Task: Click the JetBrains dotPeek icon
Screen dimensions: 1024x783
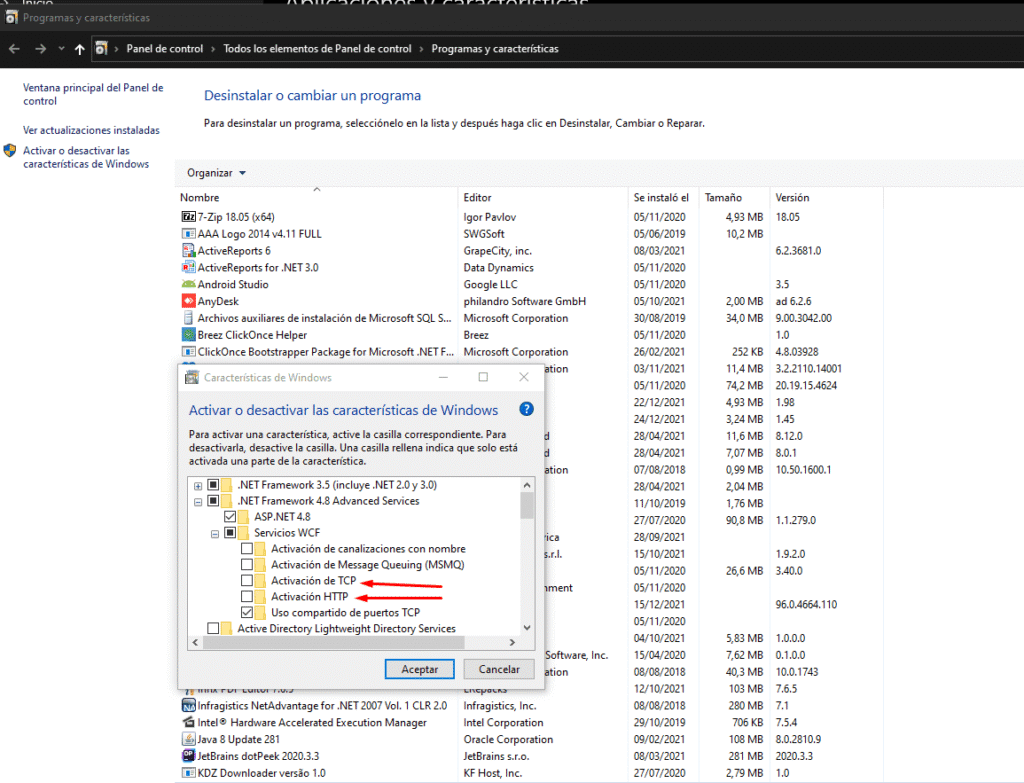Action: point(188,756)
